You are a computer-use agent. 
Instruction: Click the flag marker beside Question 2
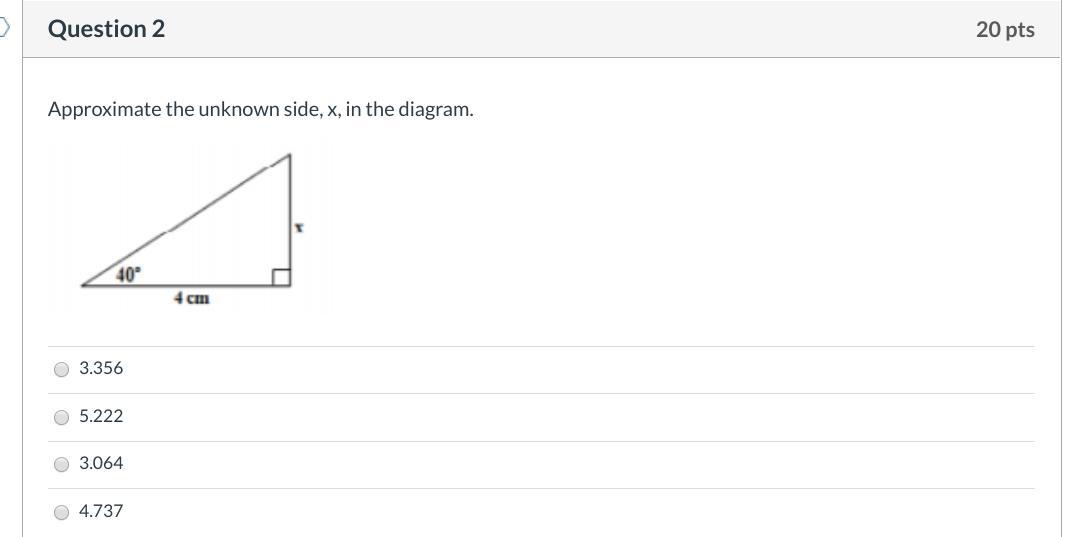(x=5, y=29)
